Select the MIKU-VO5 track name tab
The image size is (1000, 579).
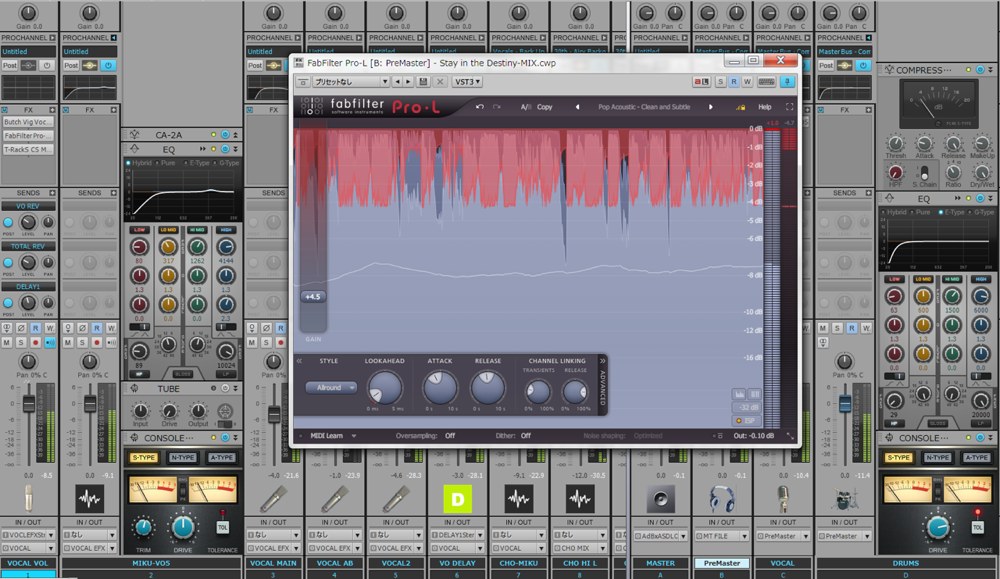point(151,563)
